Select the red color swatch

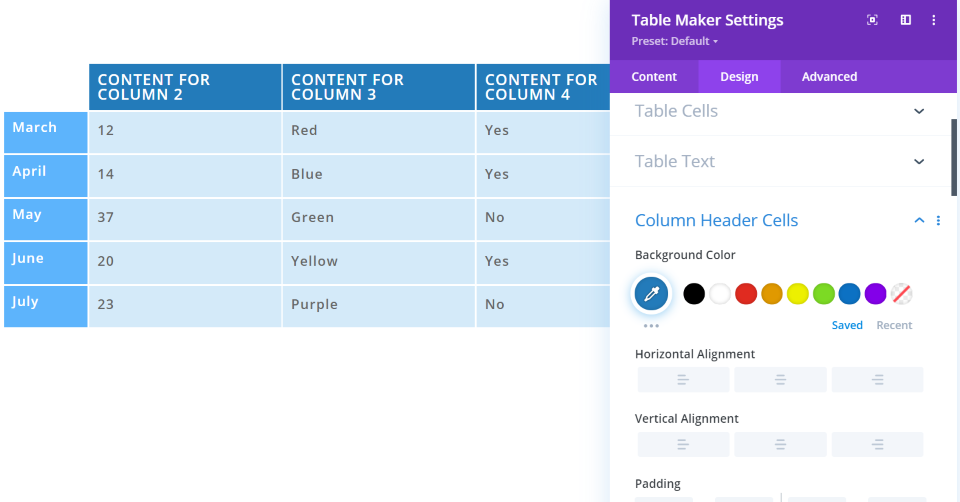click(746, 294)
